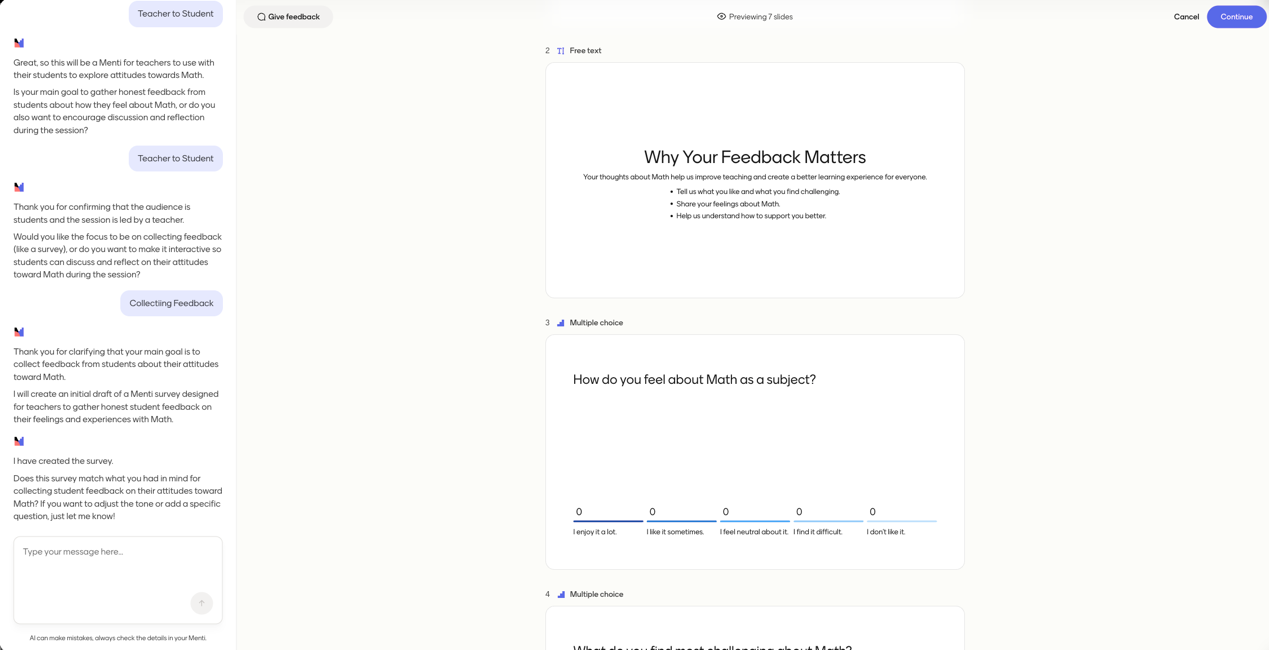Image resolution: width=1269 pixels, height=650 pixels.
Task: Click the Menti logo above 'I have created the survey'
Action: 19,441
